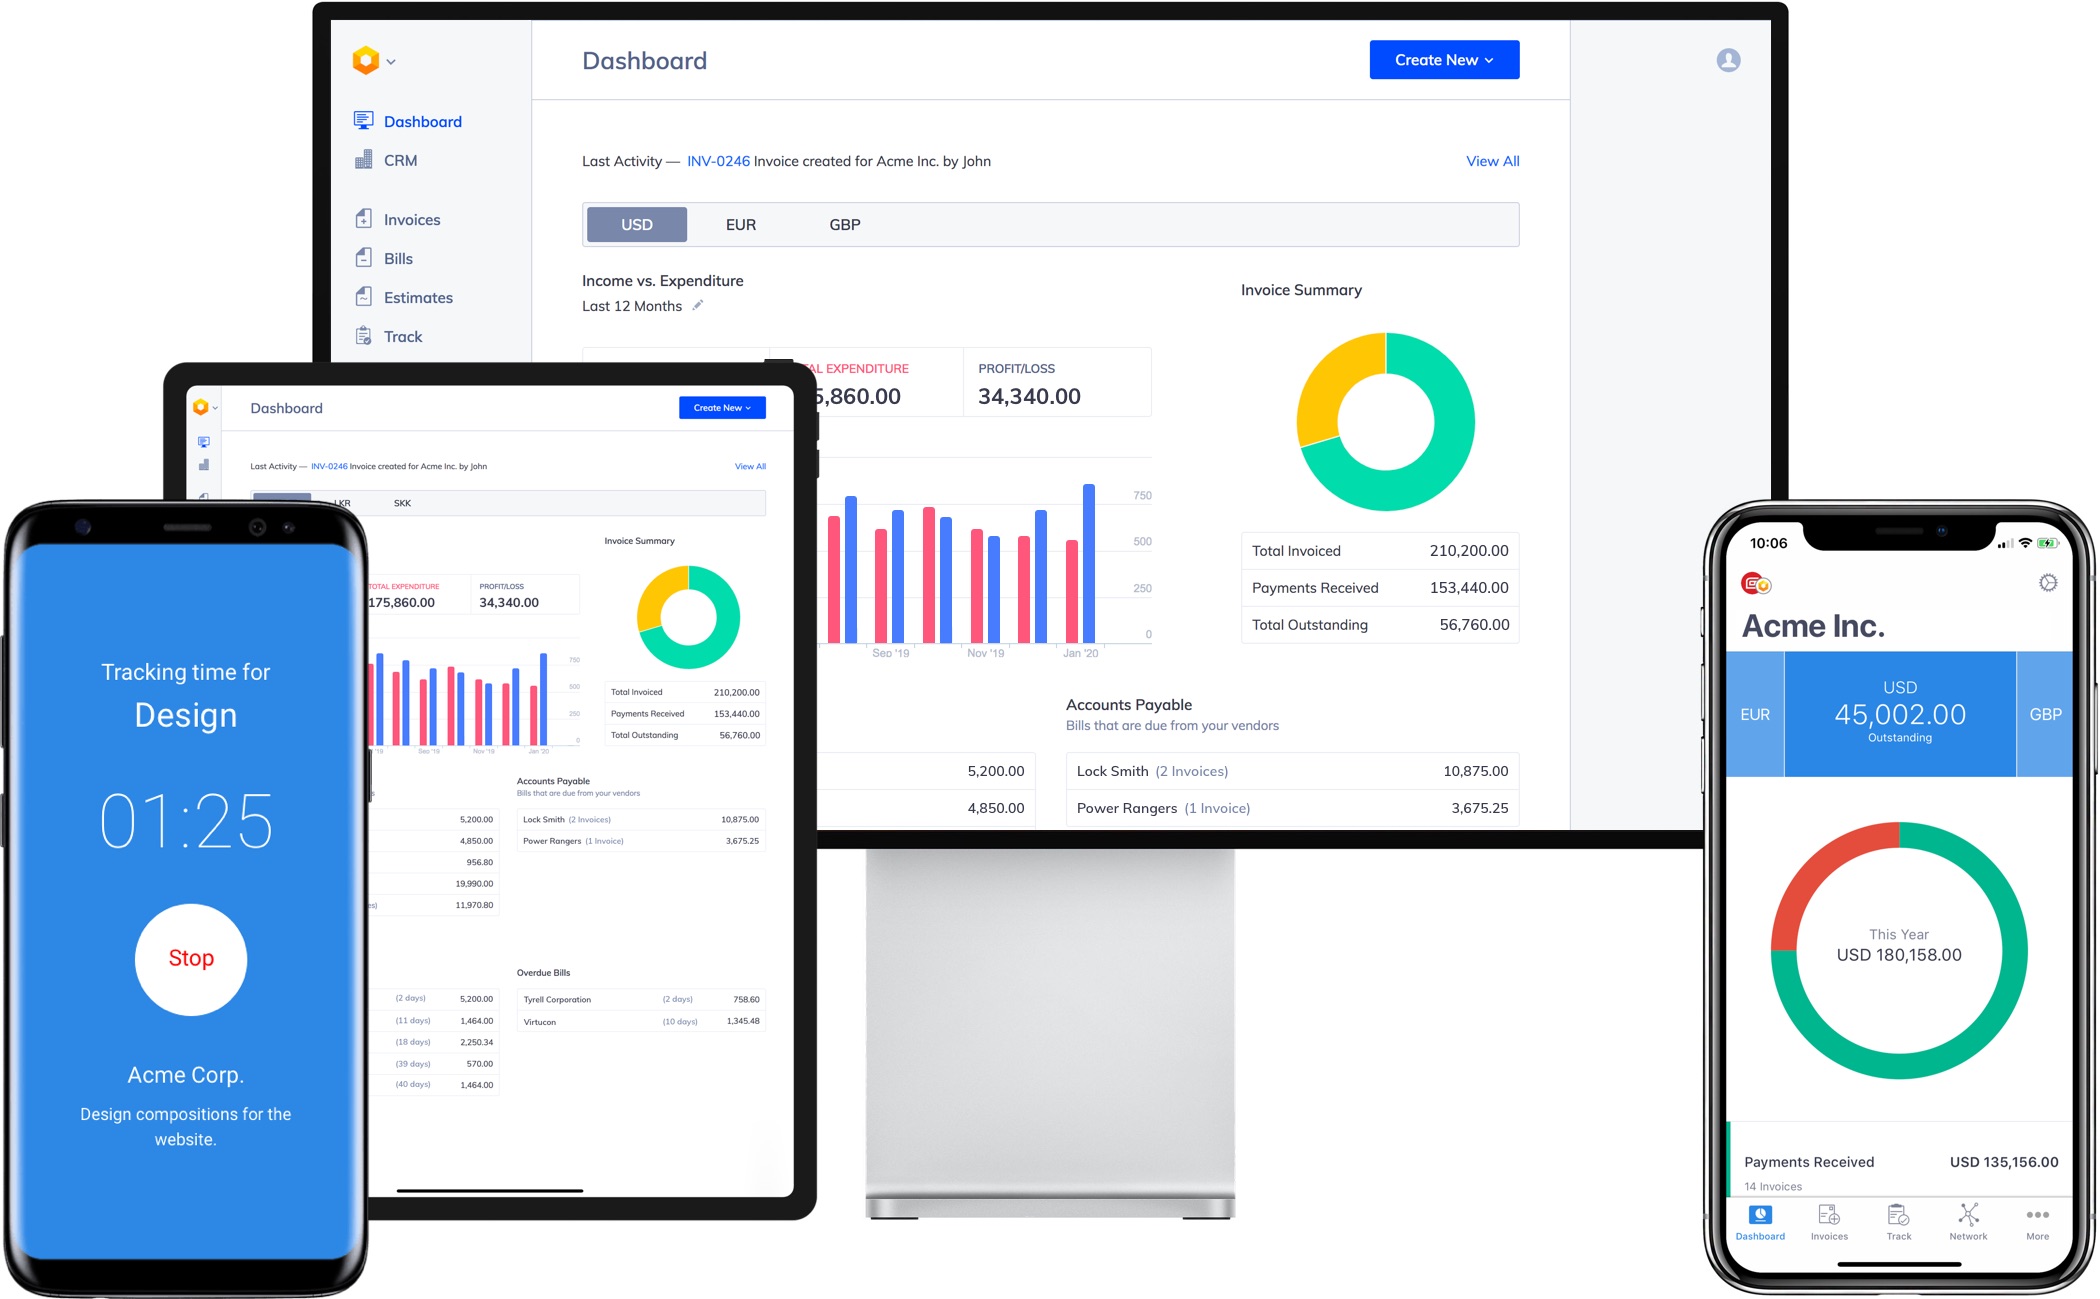Open Power Rangers payable row on desktop
The width and height of the screenshot is (2100, 1299).
tap(1292, 808)
